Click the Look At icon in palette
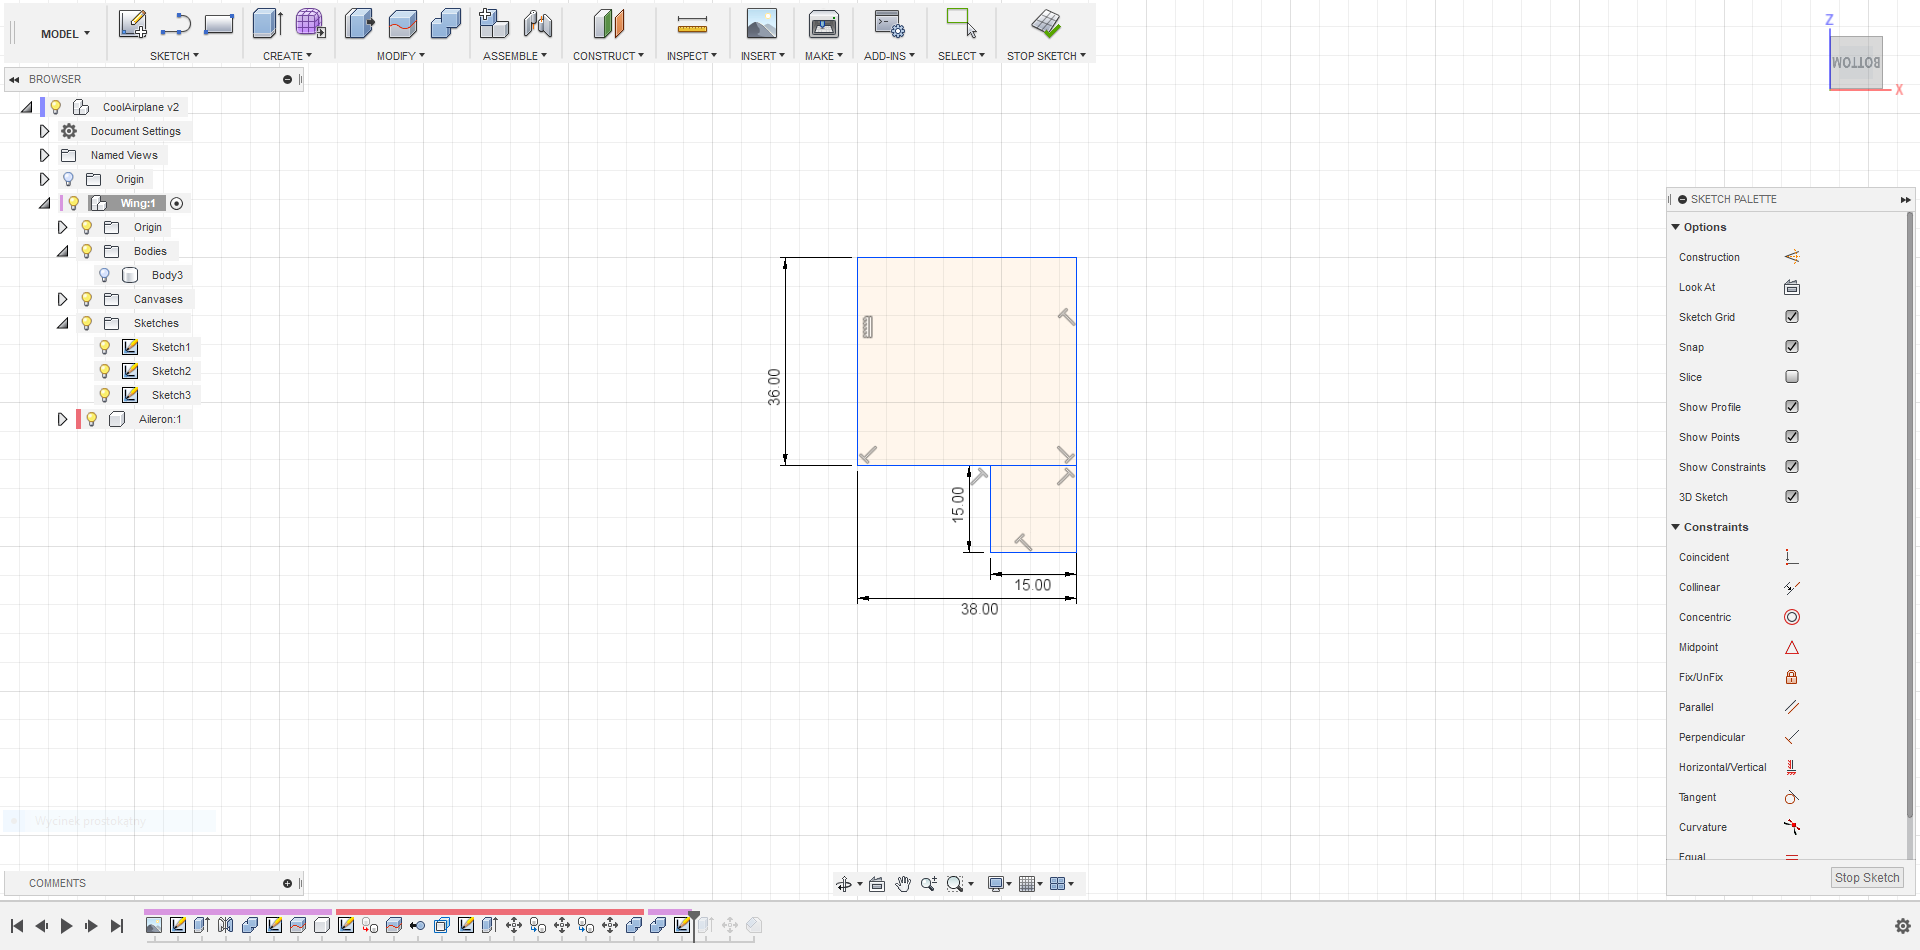1920x950 pixels. (1792, 287)
